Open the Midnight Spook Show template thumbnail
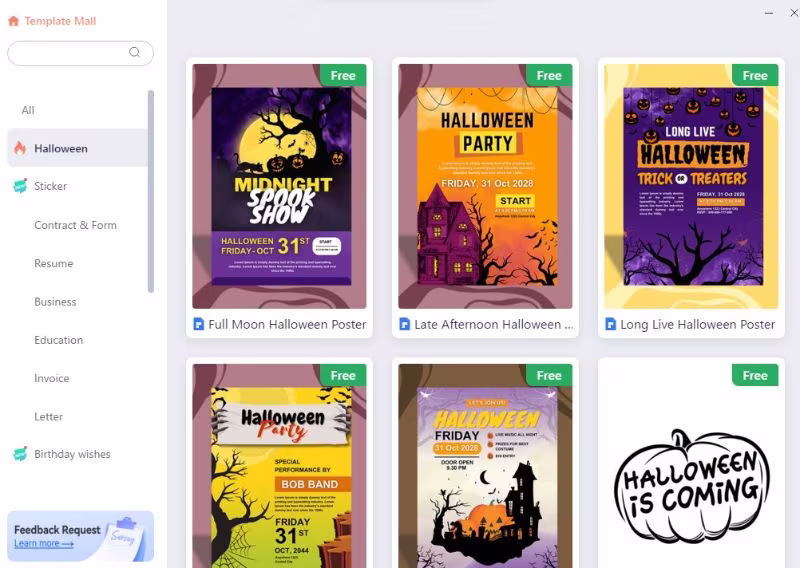The width and height of the screenshot is (800, 568). [279, 186]
